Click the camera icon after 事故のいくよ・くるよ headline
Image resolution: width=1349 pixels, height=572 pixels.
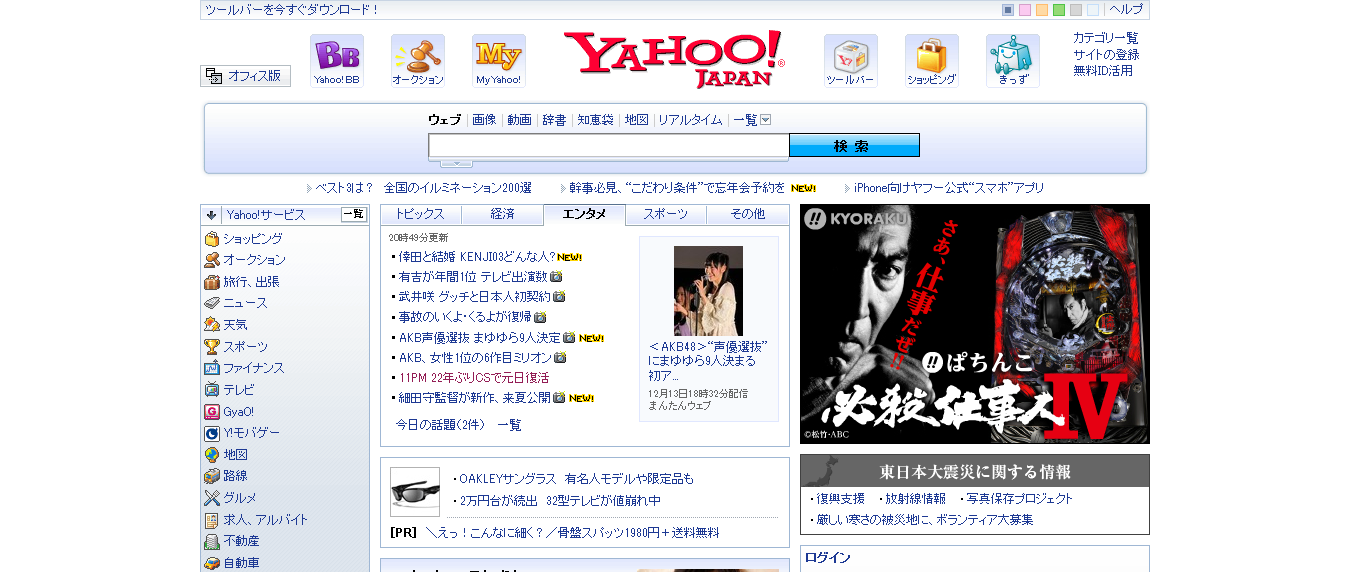(540, 317)
